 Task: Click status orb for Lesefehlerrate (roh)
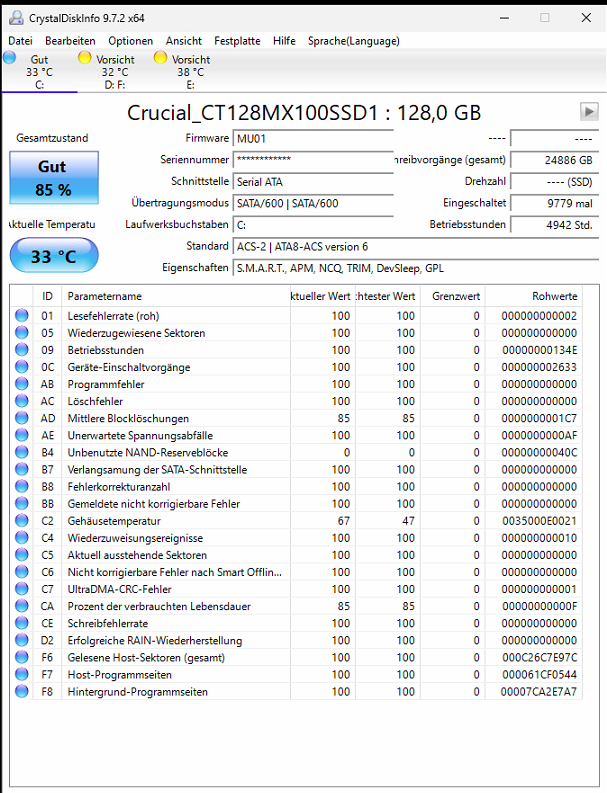(x=22, y=316)
